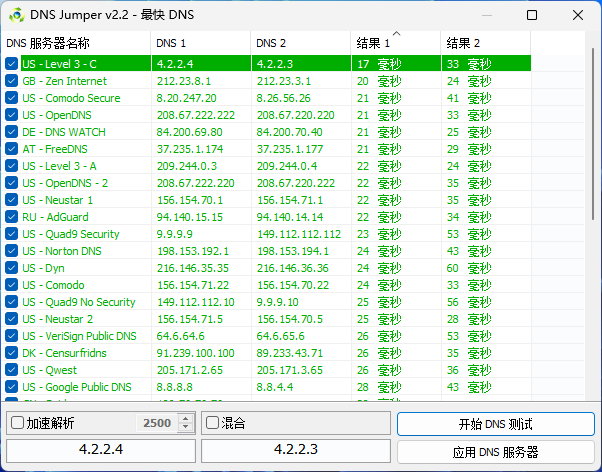The image size is (602, 472).
Task: Click the 开始 DNS 测试 button
Action: coord(496,424)
